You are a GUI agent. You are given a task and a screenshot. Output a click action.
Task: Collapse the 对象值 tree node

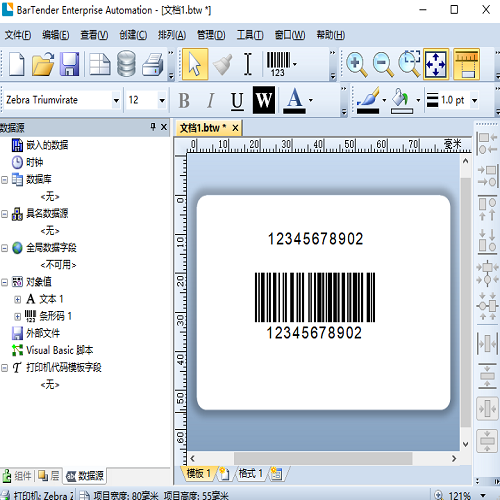pos(4,282)
